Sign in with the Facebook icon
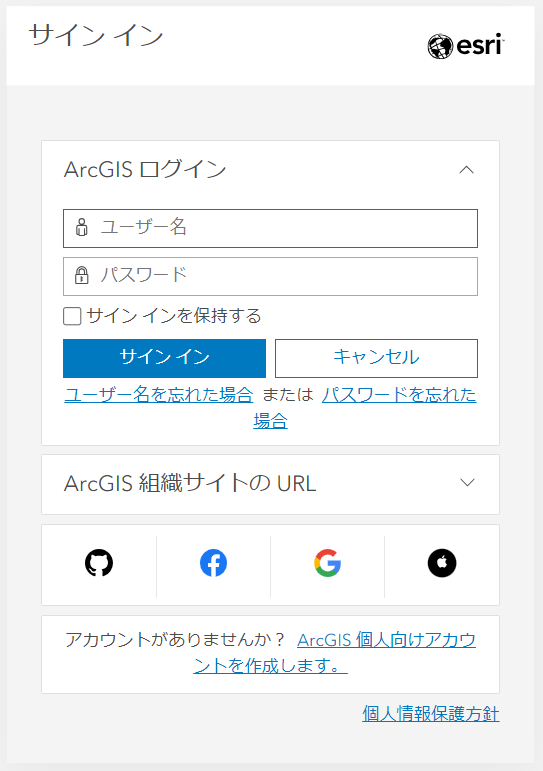 coord(213,563)
